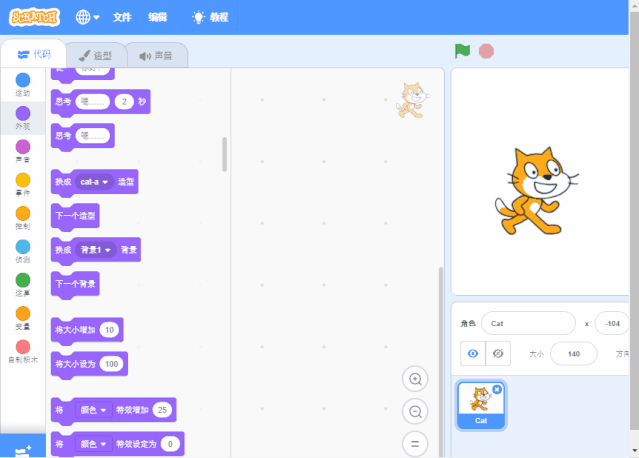639x458 pixels.
Task: Click the red stop button
Action: click(486, 51)
